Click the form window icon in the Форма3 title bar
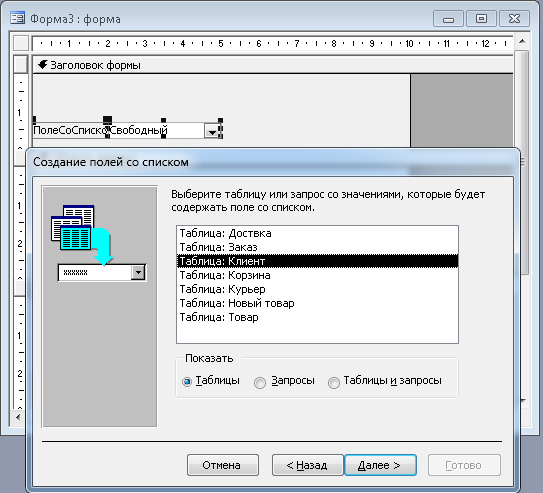The height and width of the screenshot is (493, 543). [x=17, y=18]
